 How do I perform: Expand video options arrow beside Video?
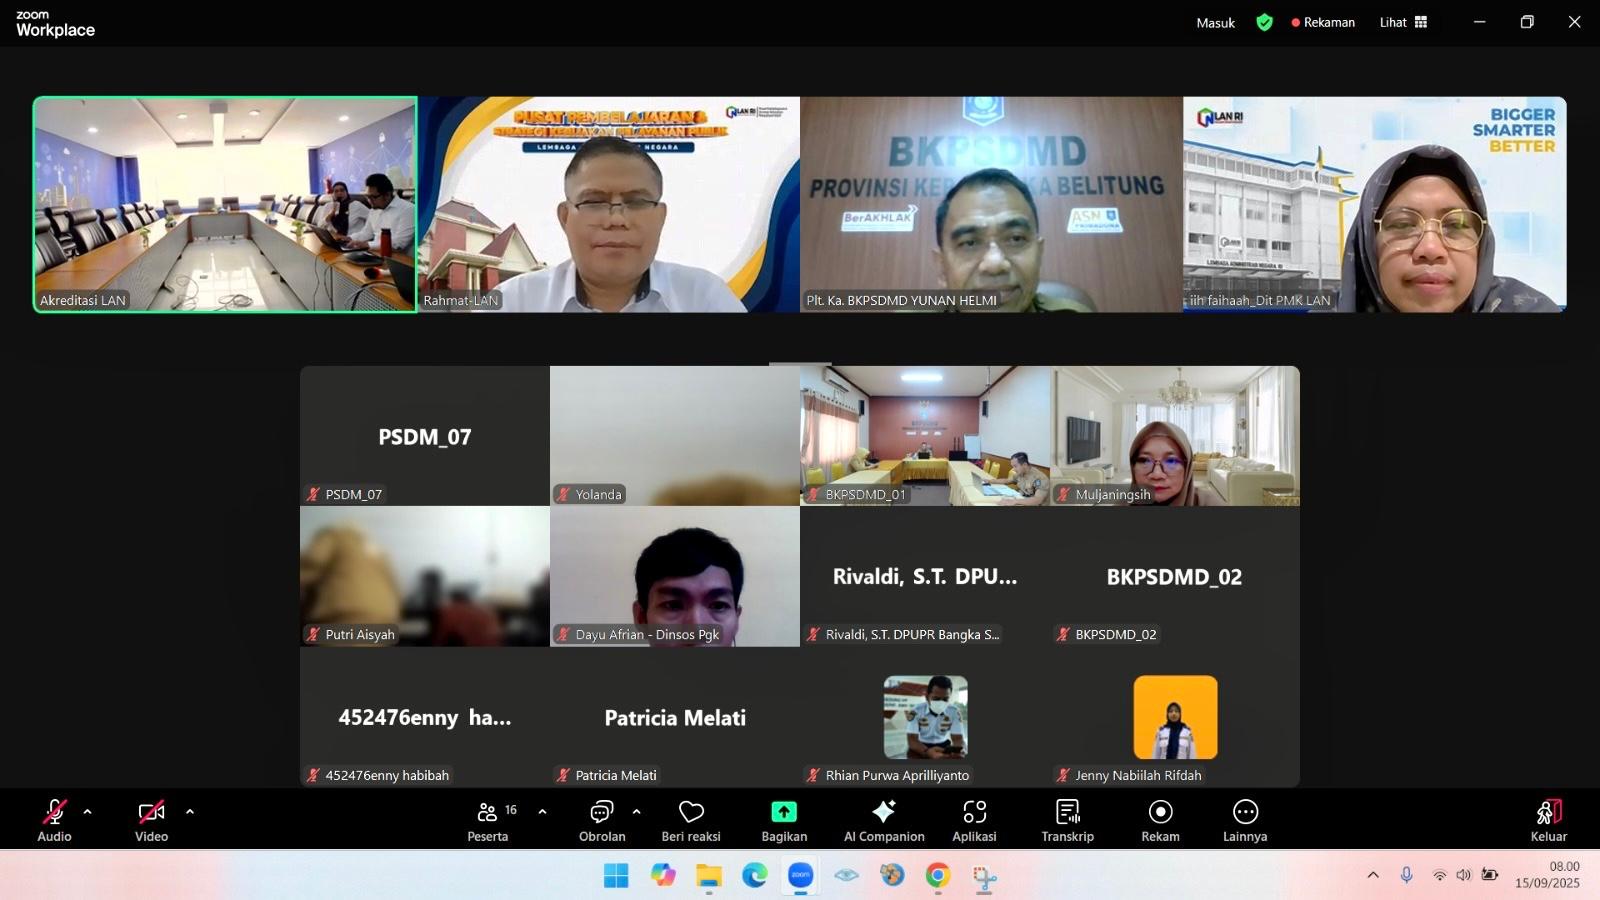pyautogui.click(x=190, y=812)
